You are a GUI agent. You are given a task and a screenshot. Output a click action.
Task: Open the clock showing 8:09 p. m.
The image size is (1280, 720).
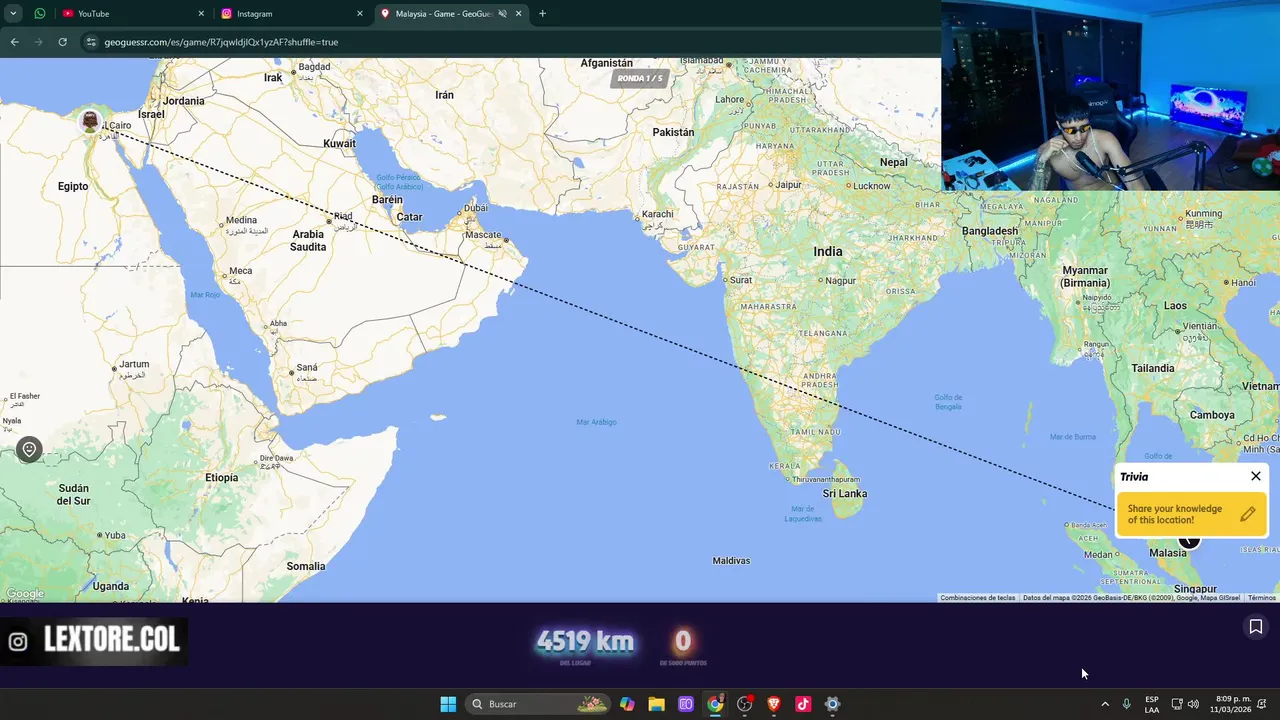1233,704
